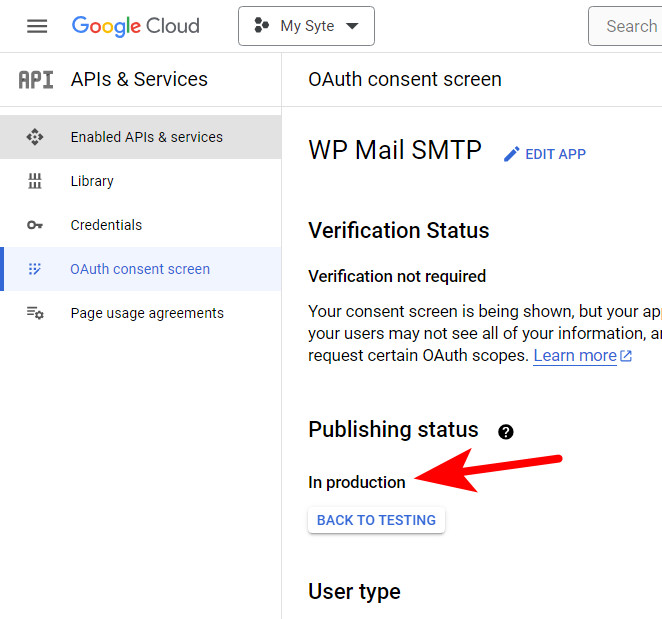Click the API icon next to APIs & Services
Screen dimensions: 662x619
[x=36, y=80]
